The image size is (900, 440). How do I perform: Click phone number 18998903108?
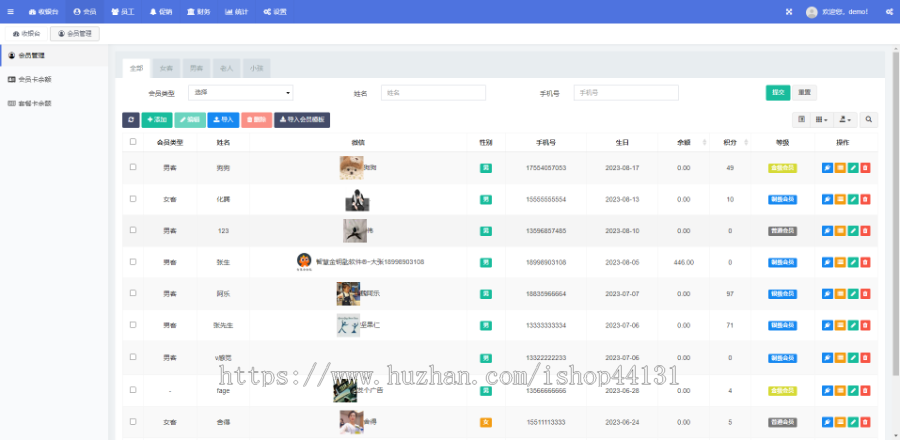[x=546, y=262]
